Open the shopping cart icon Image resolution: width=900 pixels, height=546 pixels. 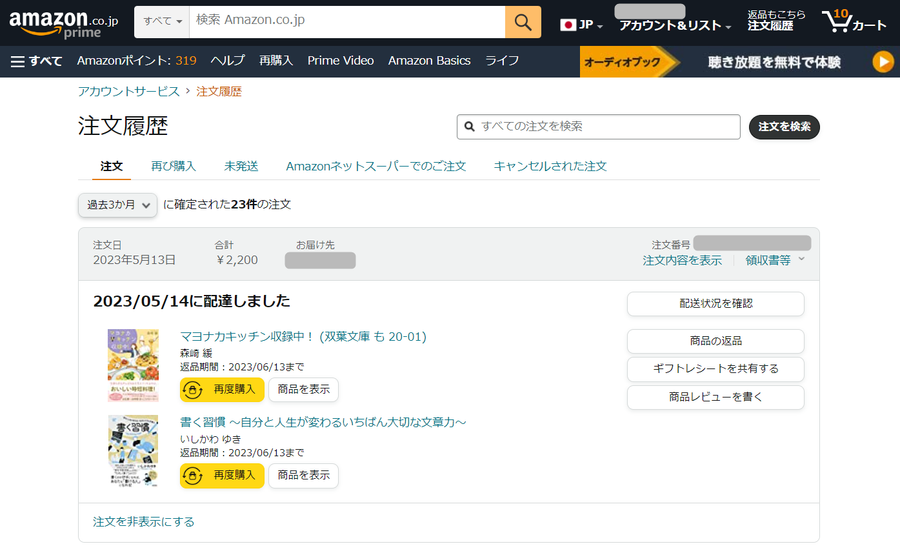click(854, 22)
